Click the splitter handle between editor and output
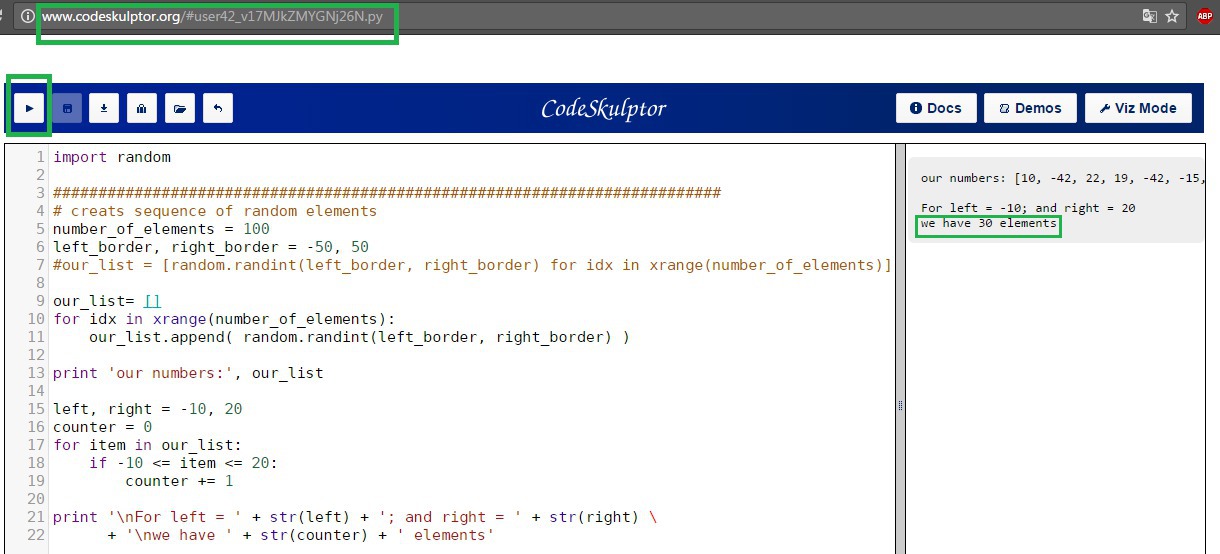Screen dimensions: 1220x554 tap(900, 405)
